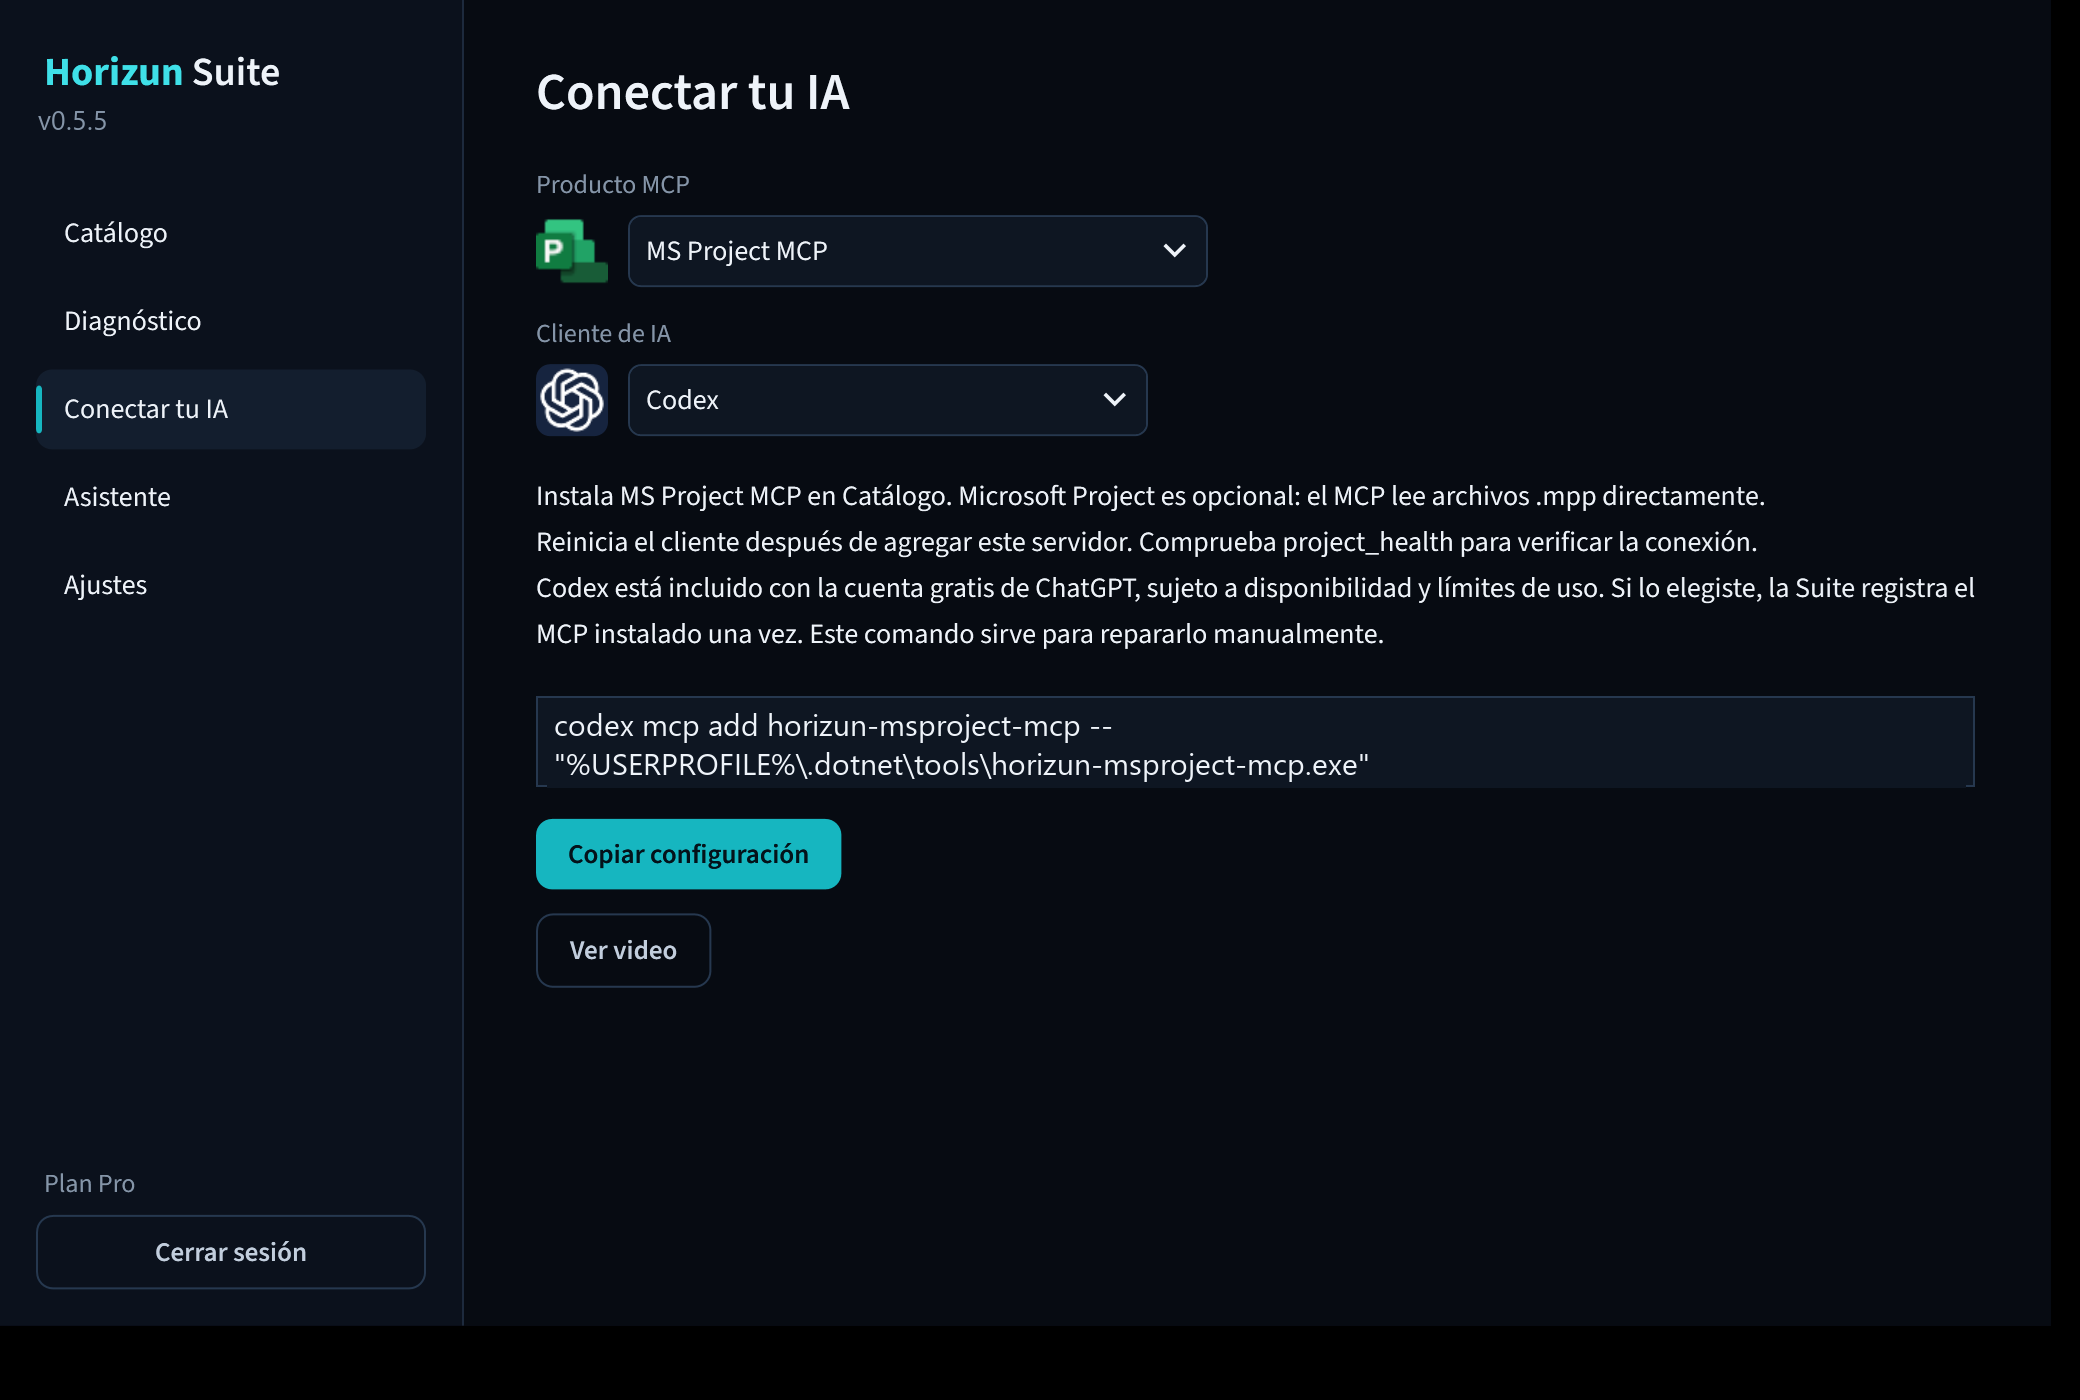Viewport: 2080px width, 1400px height.
Task: Click the text line starting 'Instala MS Project MCP'
Action: 1151,496
